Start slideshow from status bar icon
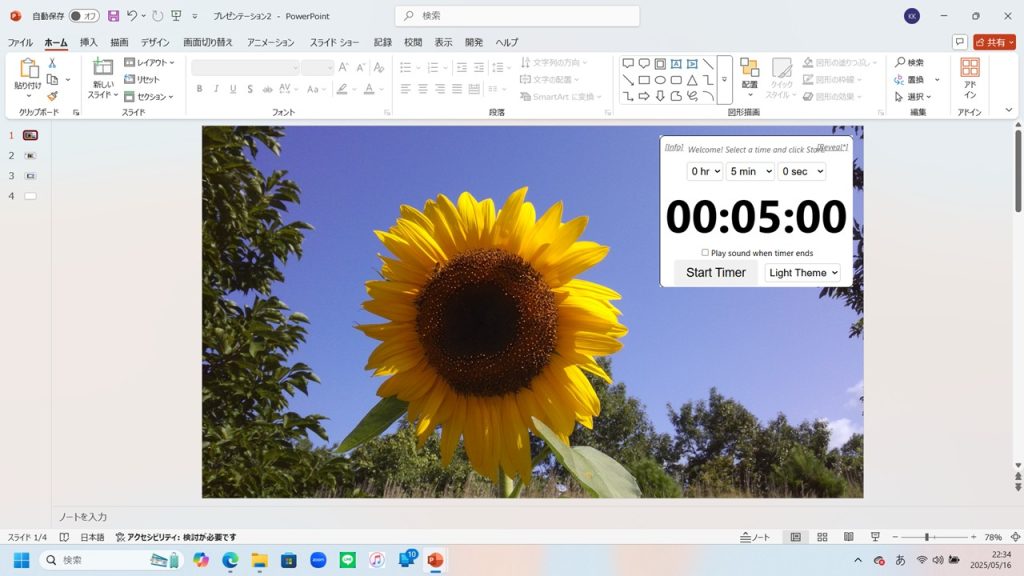 875,537
